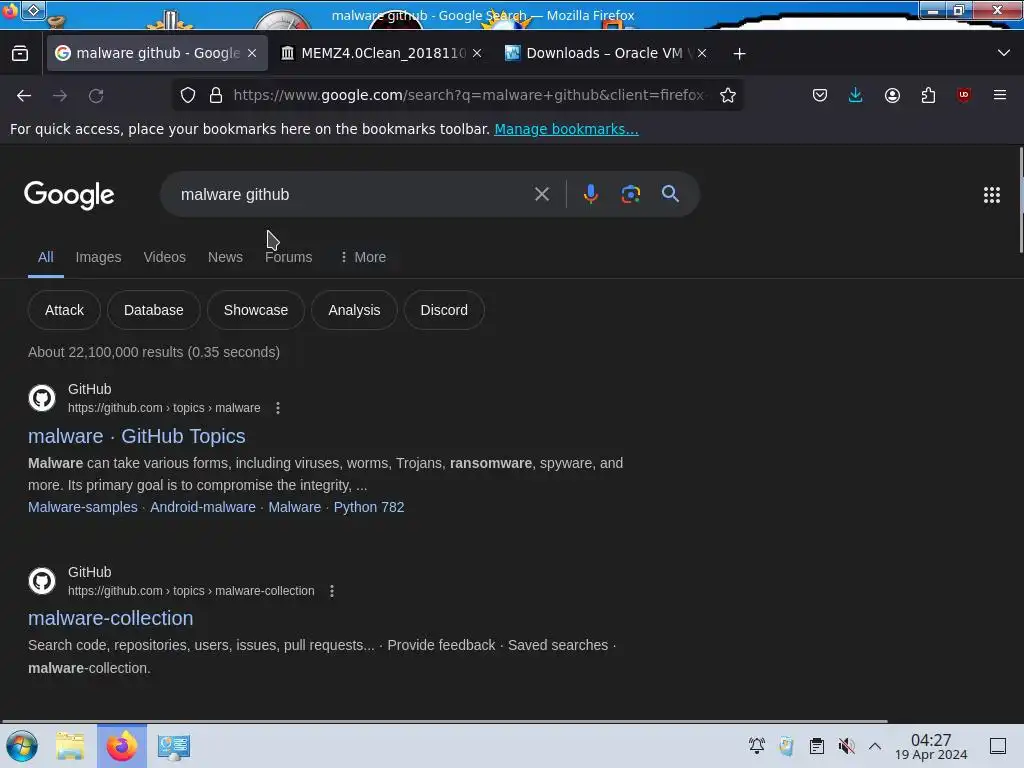The width and height of the screenshot is (1024, 768).
Task: Click the uBlock Origin shield icon
Action: [x=964, y=95]
